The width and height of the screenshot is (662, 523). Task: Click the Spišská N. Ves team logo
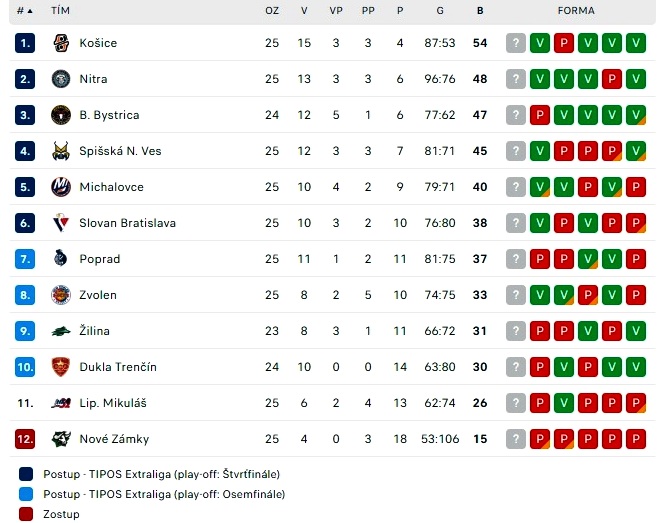(61, 151)
